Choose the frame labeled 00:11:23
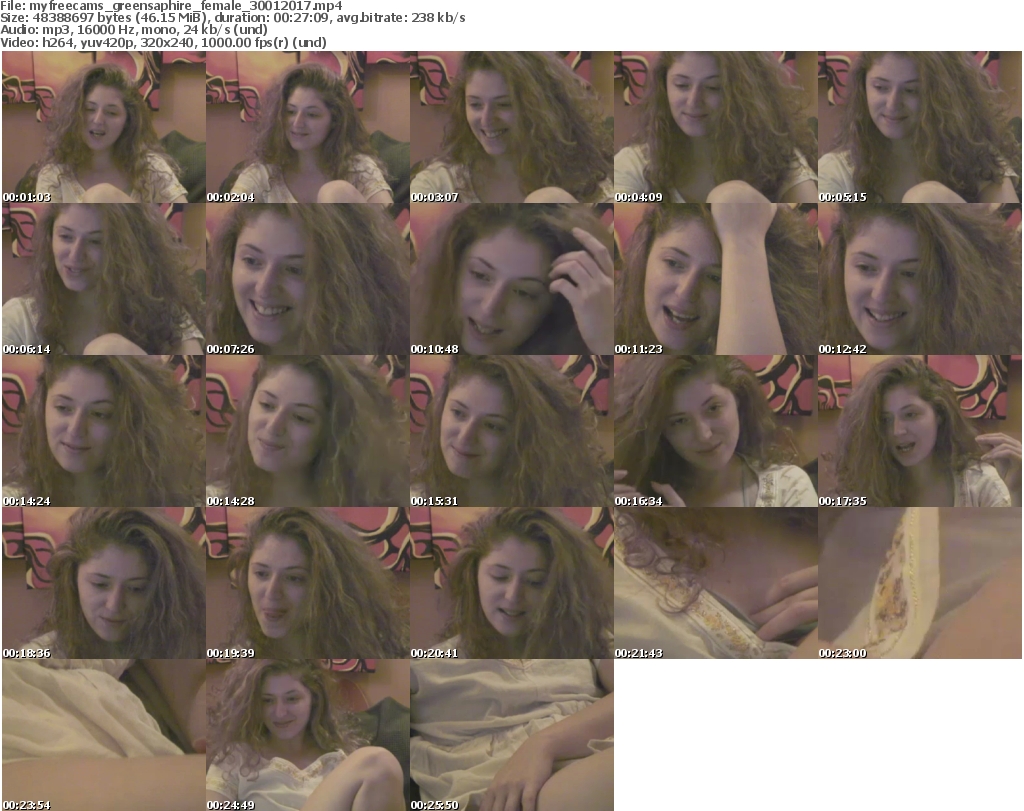 click(716, 279)
